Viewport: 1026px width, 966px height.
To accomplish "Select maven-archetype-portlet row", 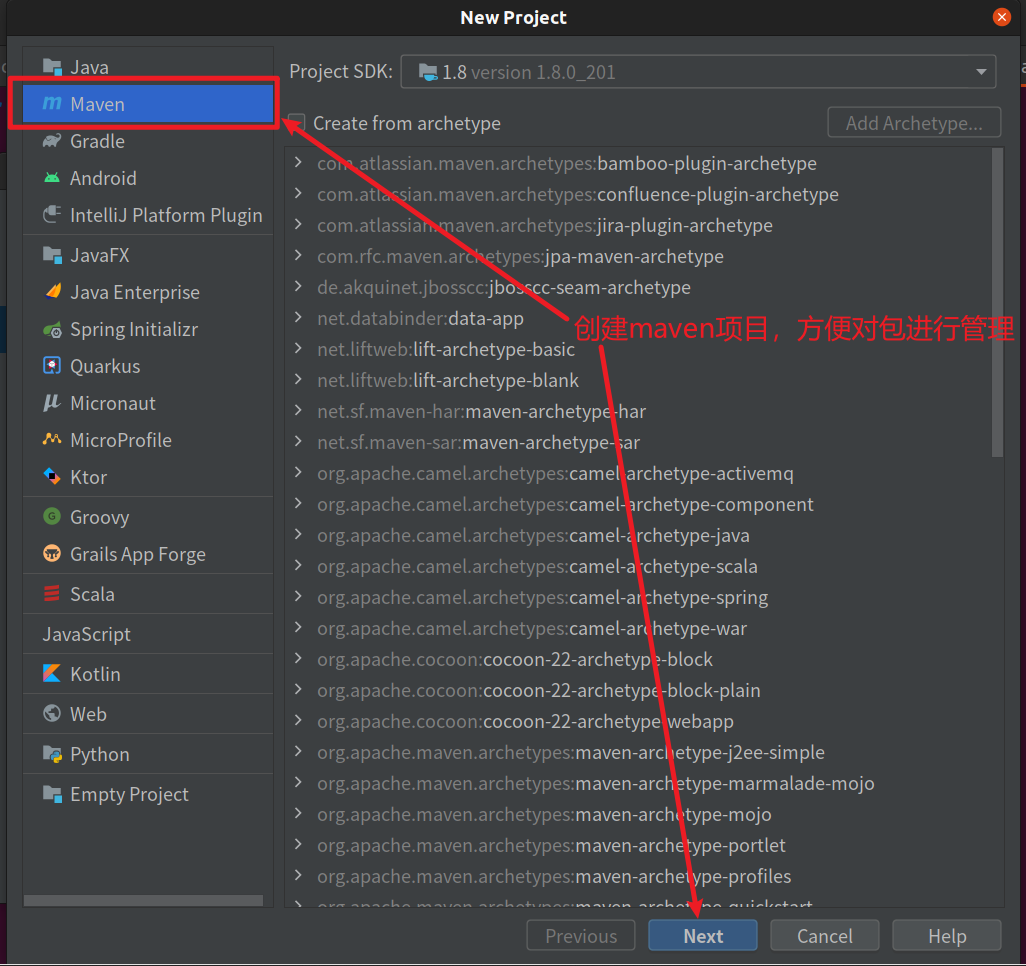I will point(638,845).
